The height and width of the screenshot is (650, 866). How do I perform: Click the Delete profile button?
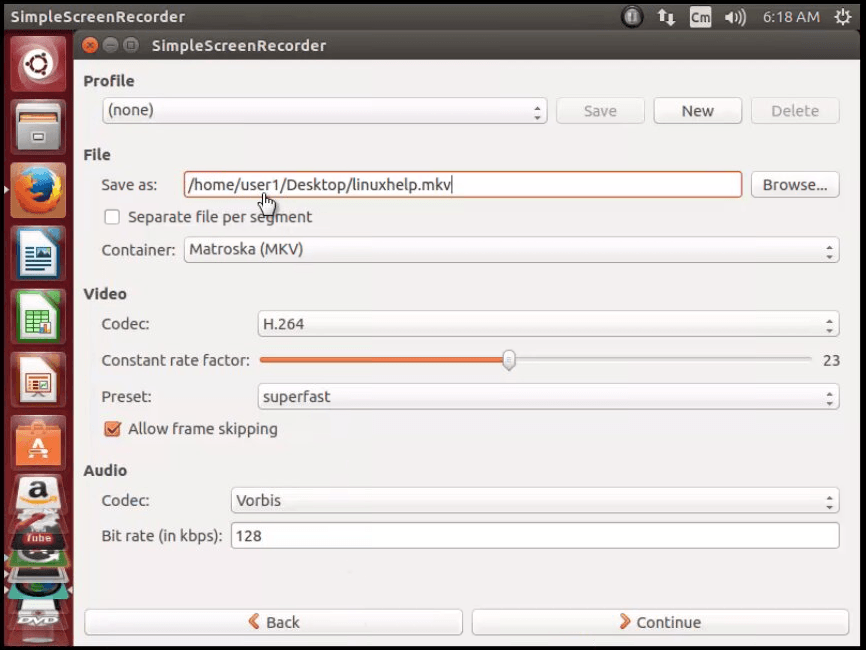click(795, 110)
